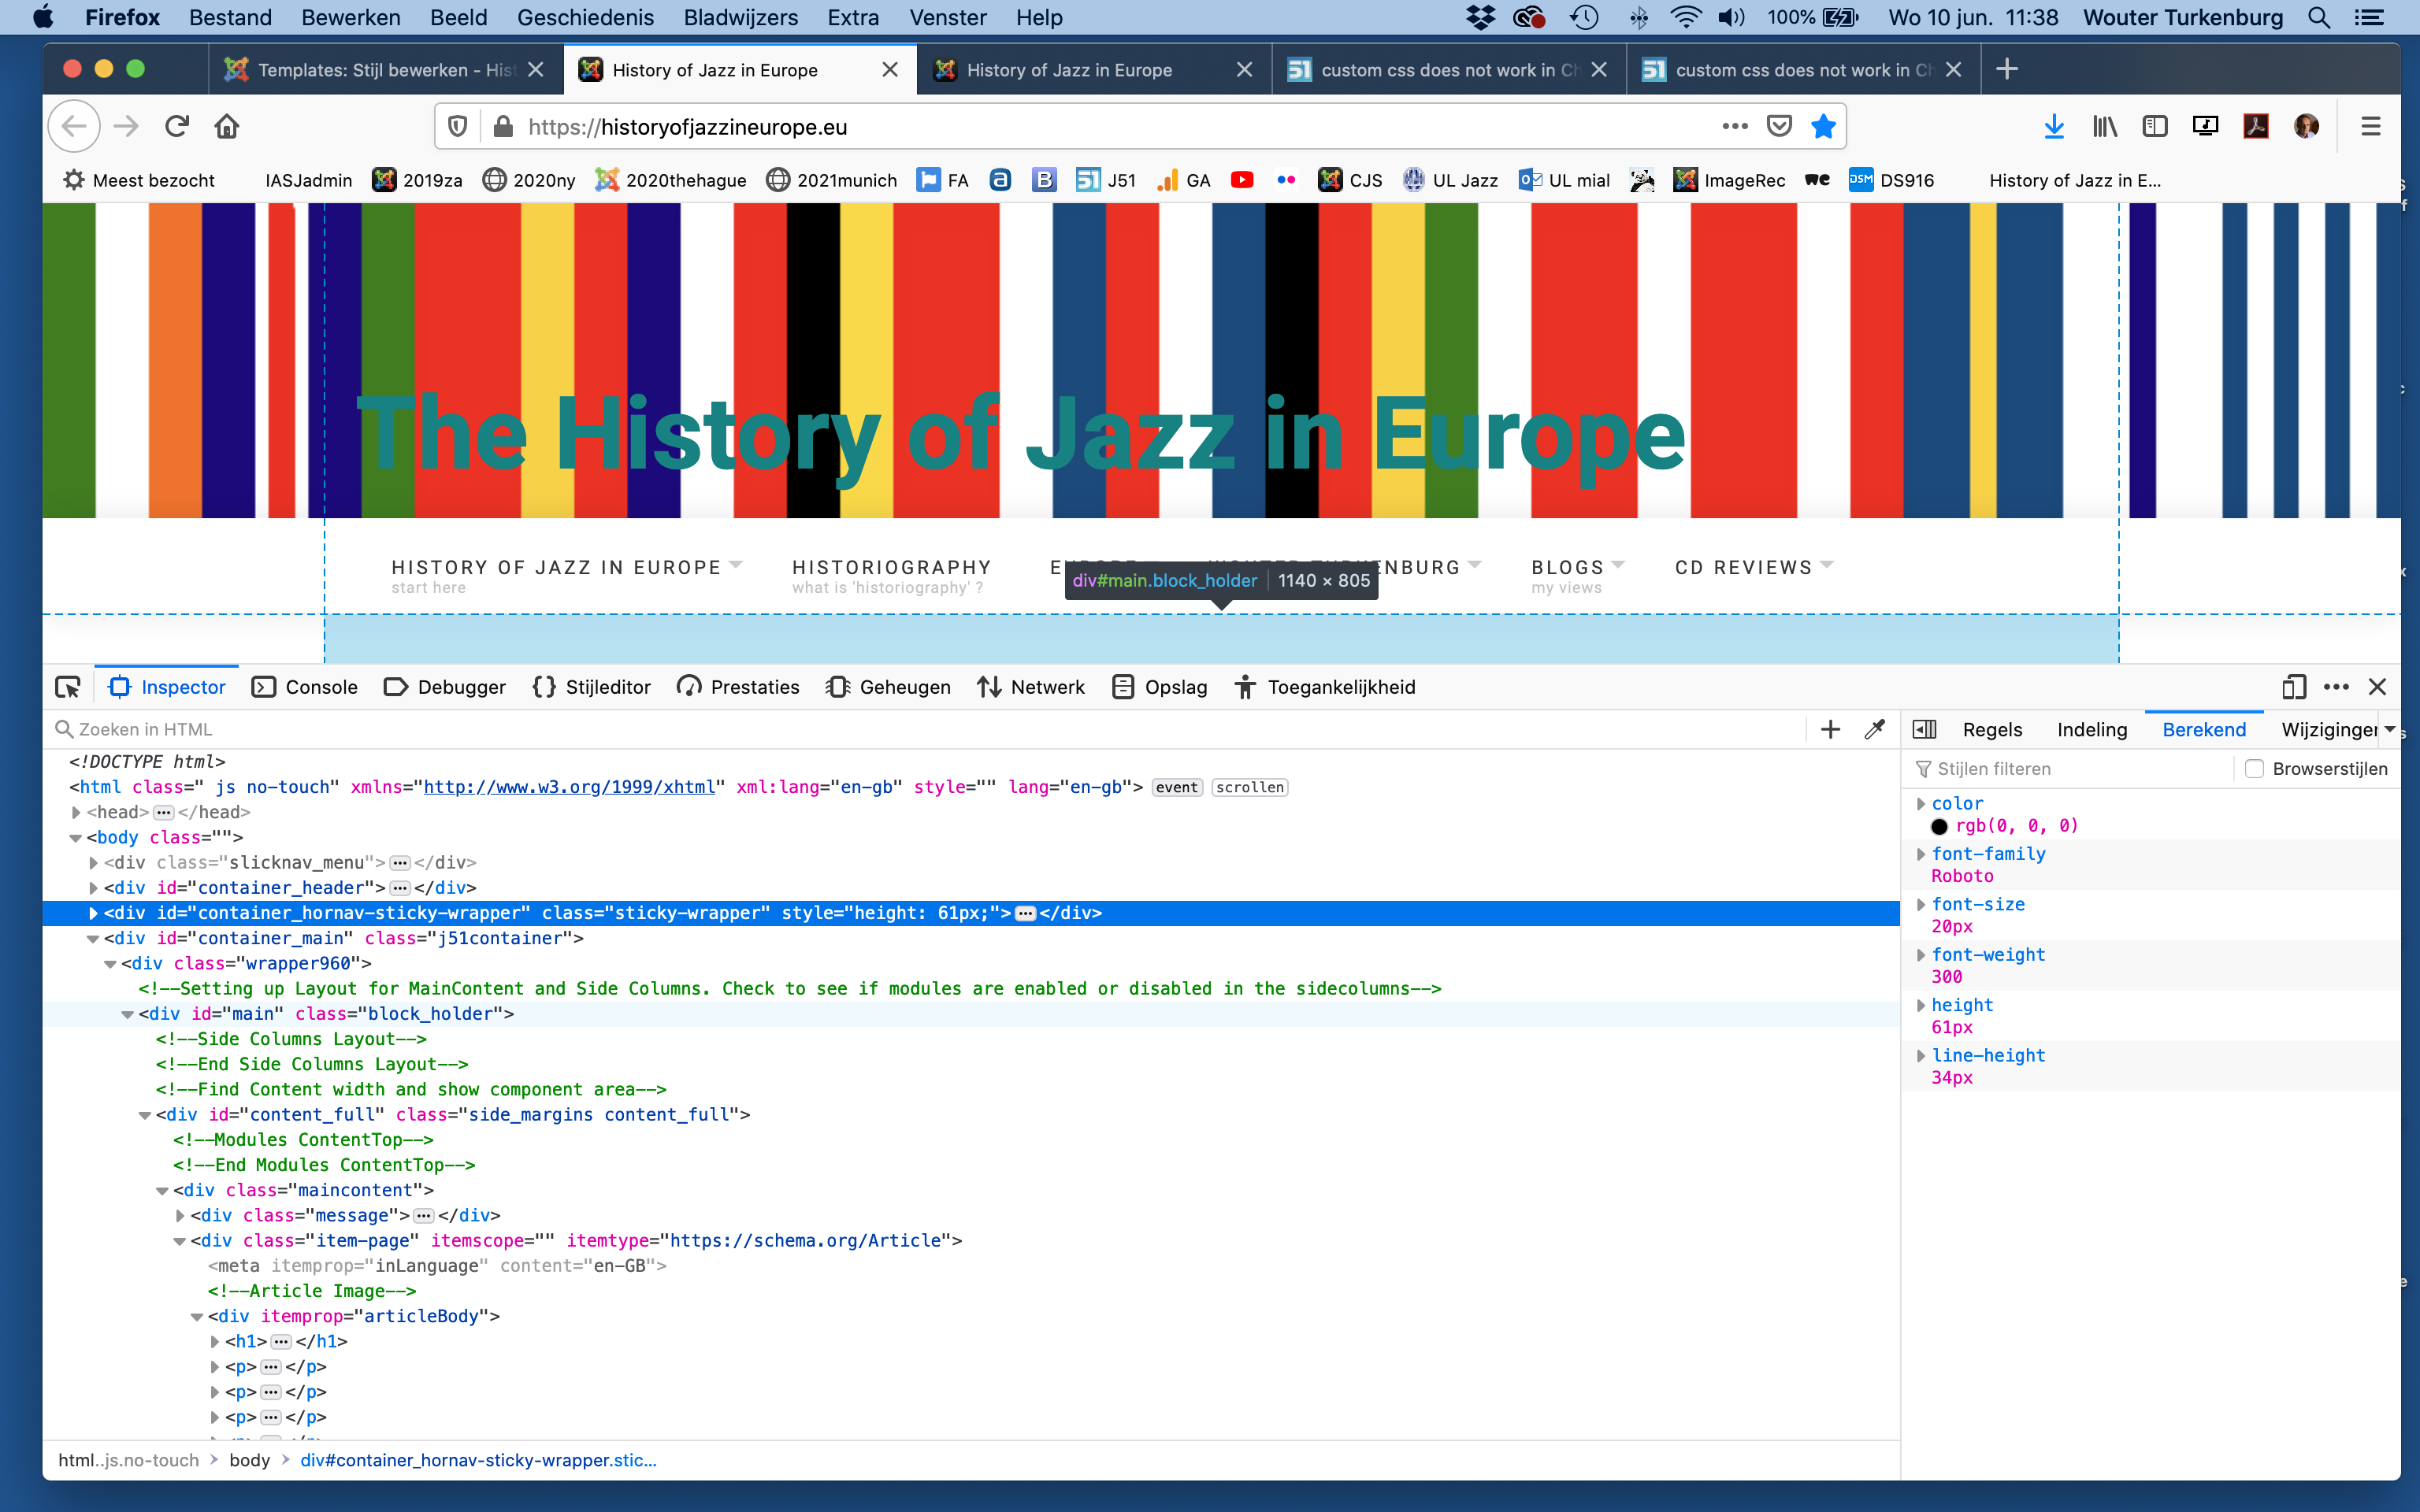Reload the current page
This screenshot has width=2420, height=1512.
pos(177,126)
